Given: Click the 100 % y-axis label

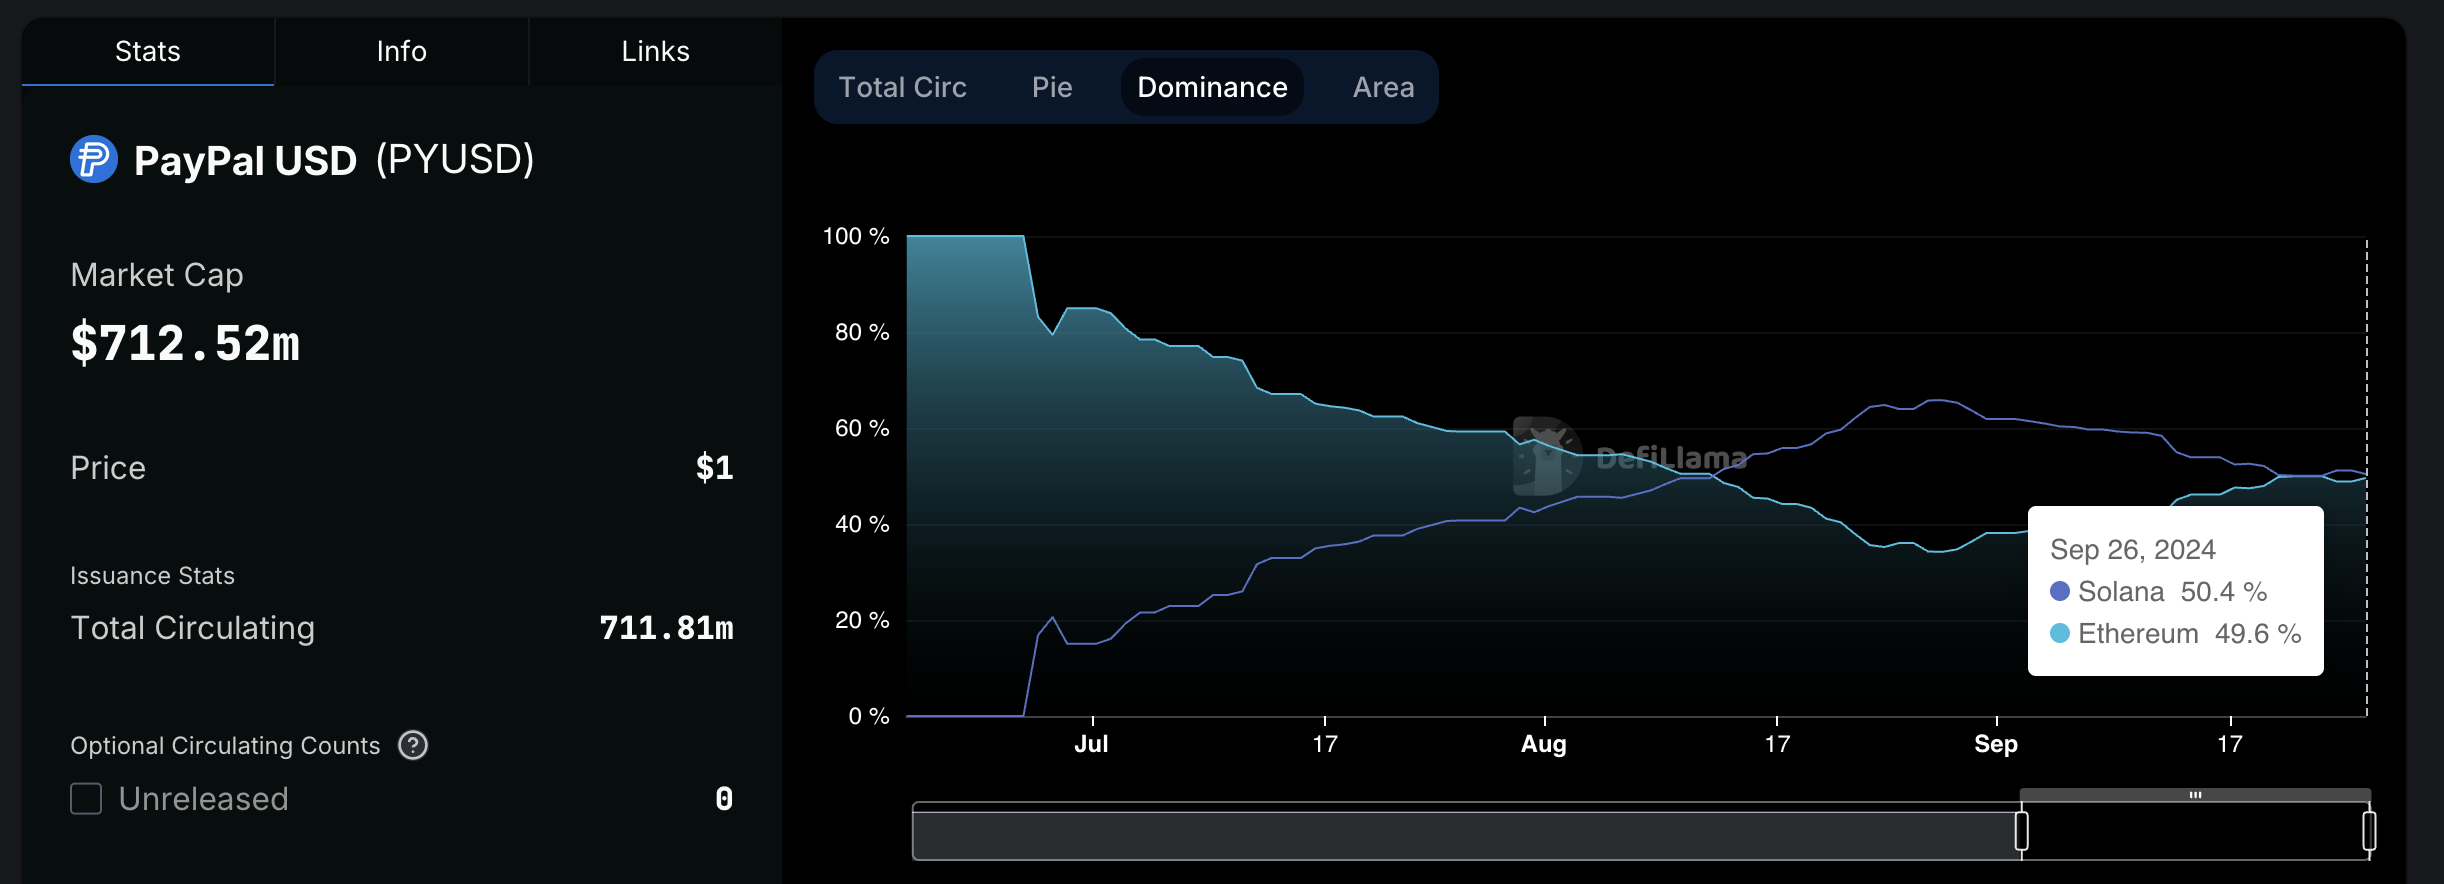Looking at the screenshot, I should coord(856,236).
